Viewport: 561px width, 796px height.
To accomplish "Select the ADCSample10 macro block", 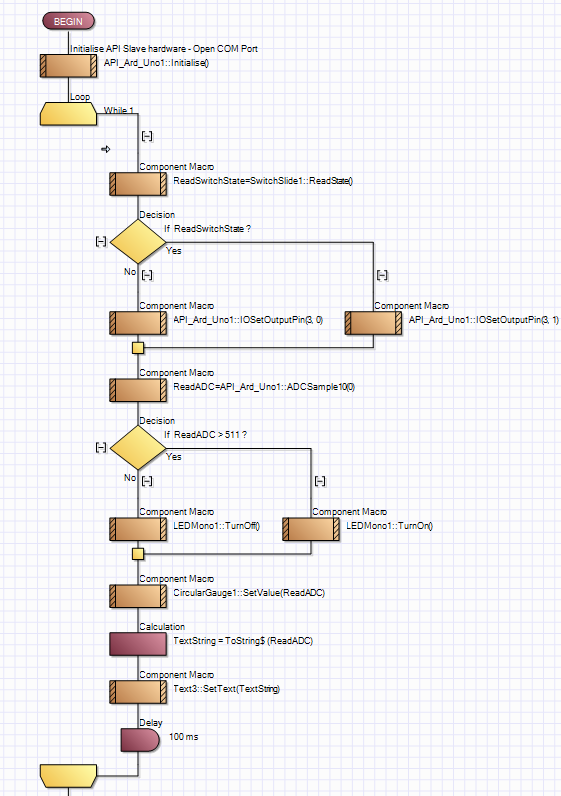I will point(138,390).
